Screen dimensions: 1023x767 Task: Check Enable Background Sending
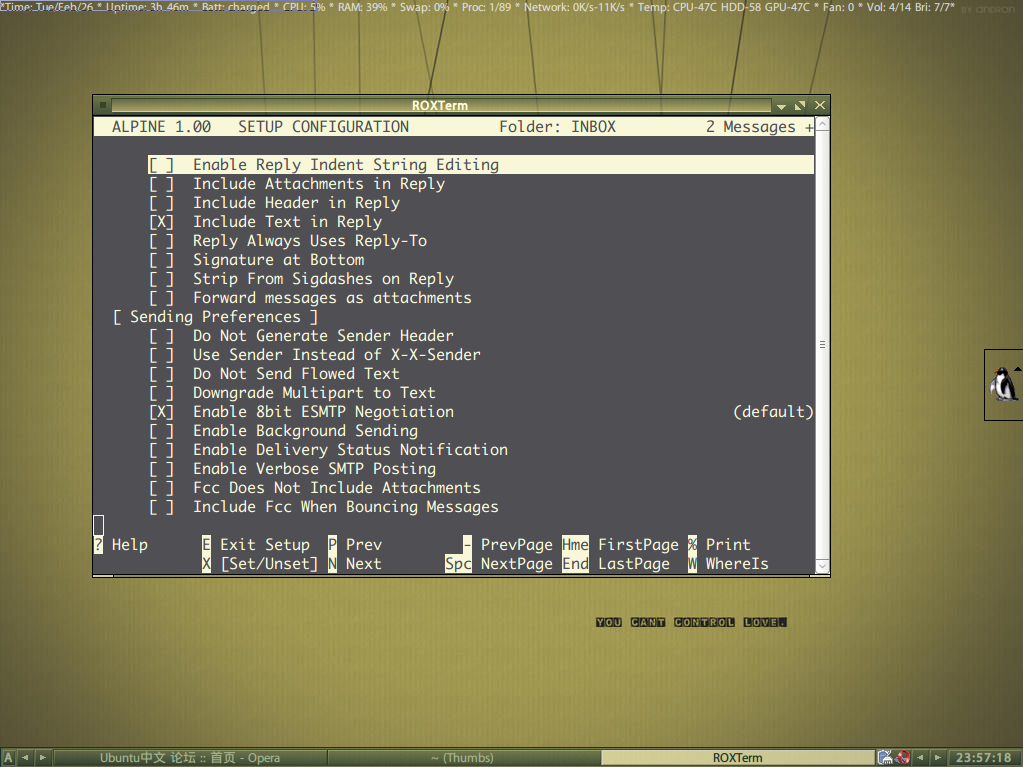click(161, 430)
